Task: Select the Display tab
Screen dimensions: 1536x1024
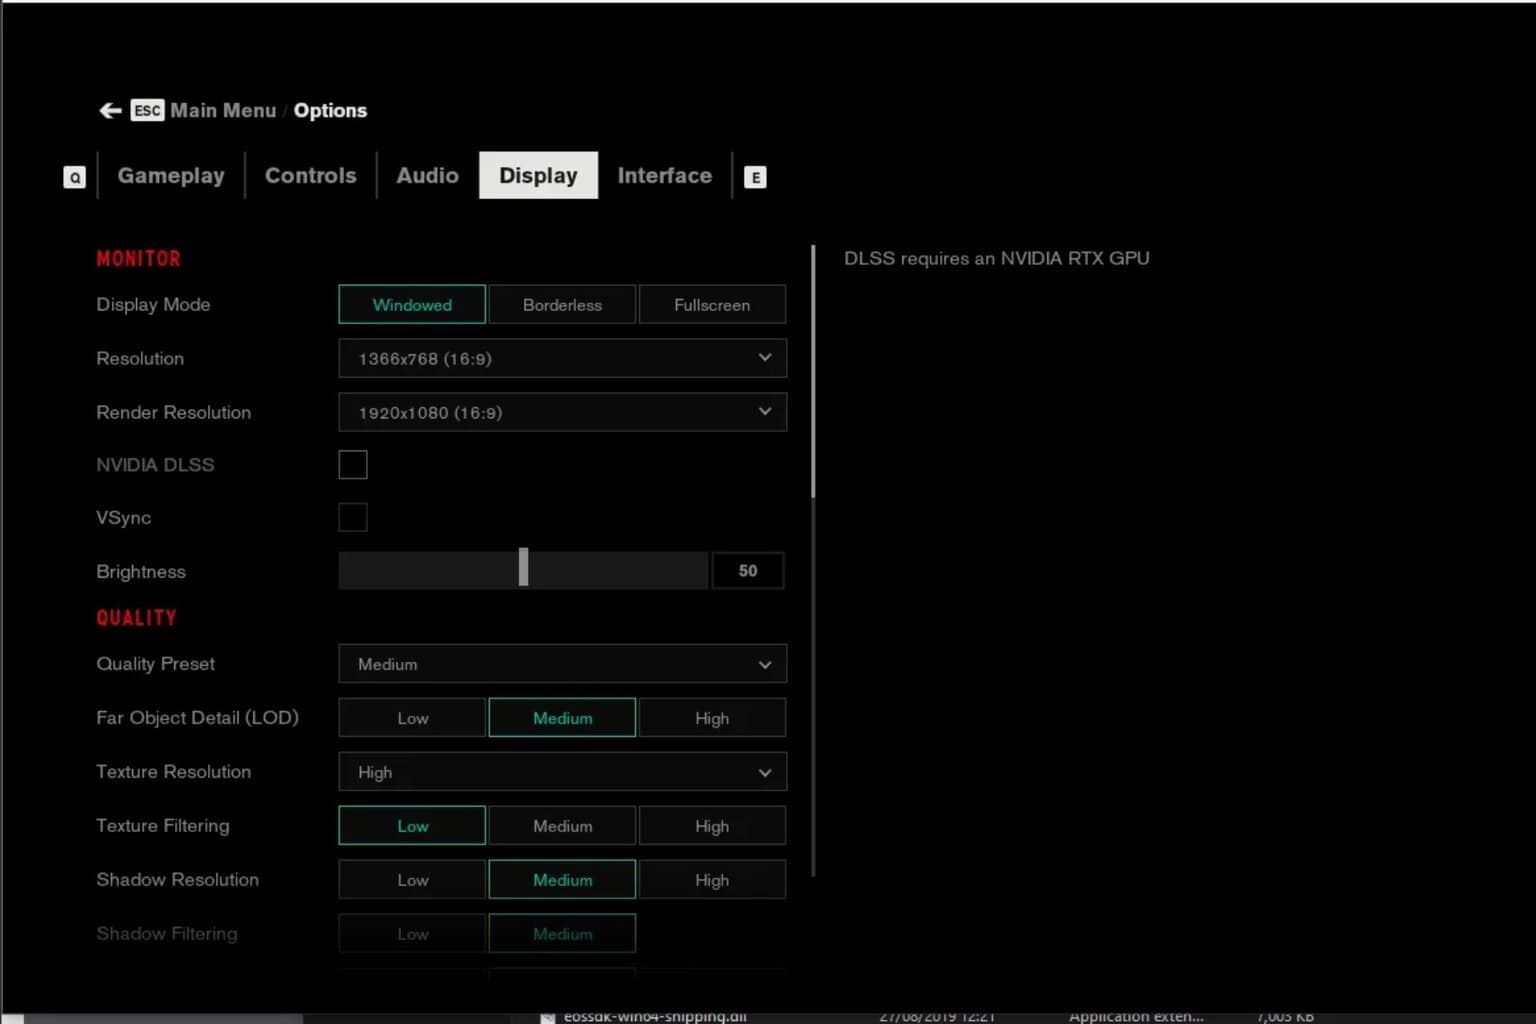Action: (538, 175)
